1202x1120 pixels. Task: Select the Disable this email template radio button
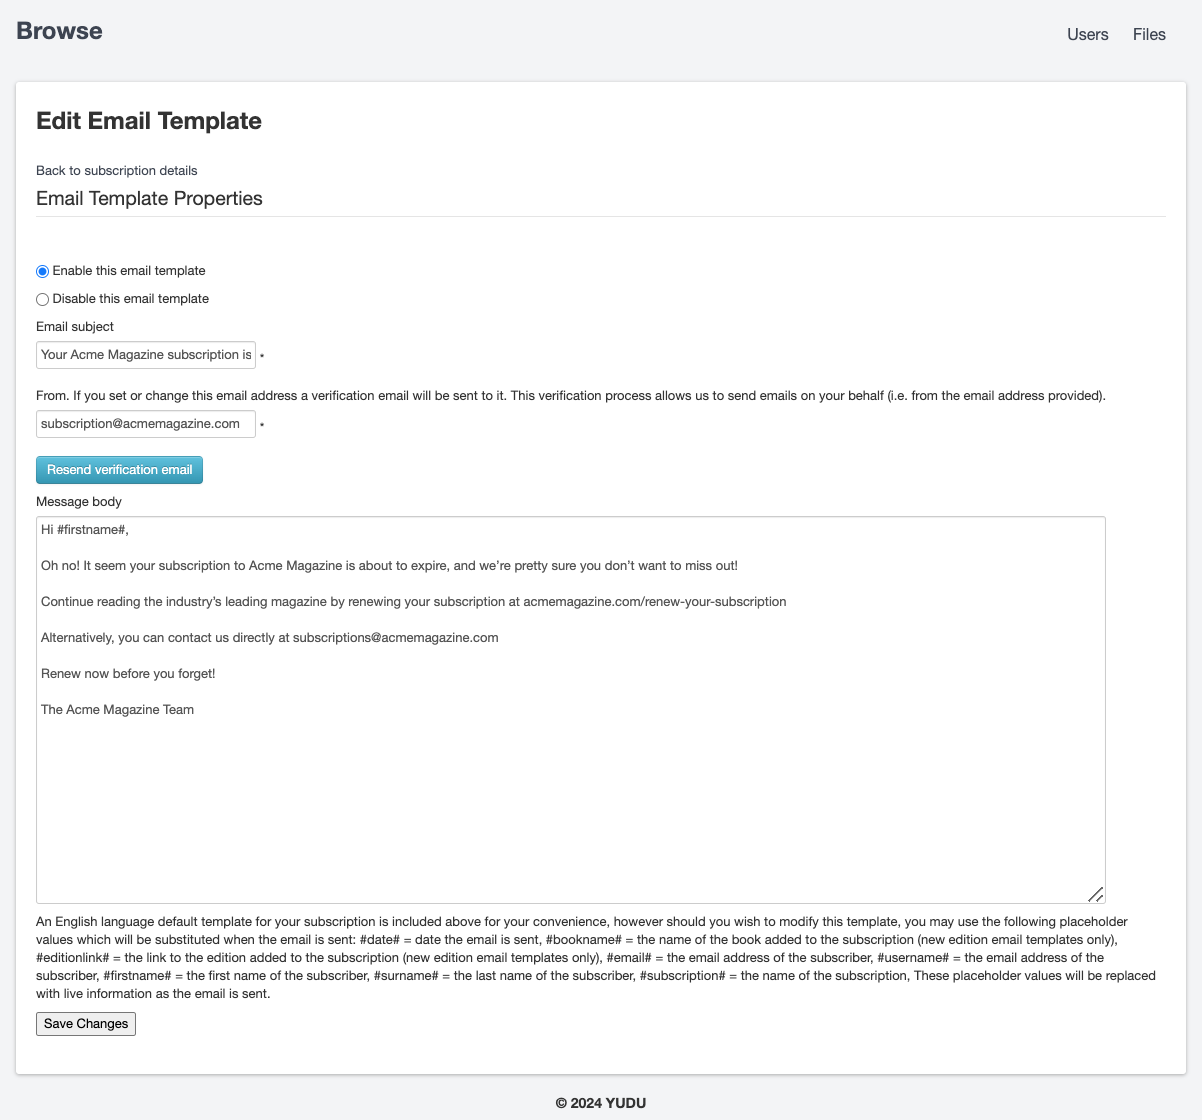click(x=43, y=299)
